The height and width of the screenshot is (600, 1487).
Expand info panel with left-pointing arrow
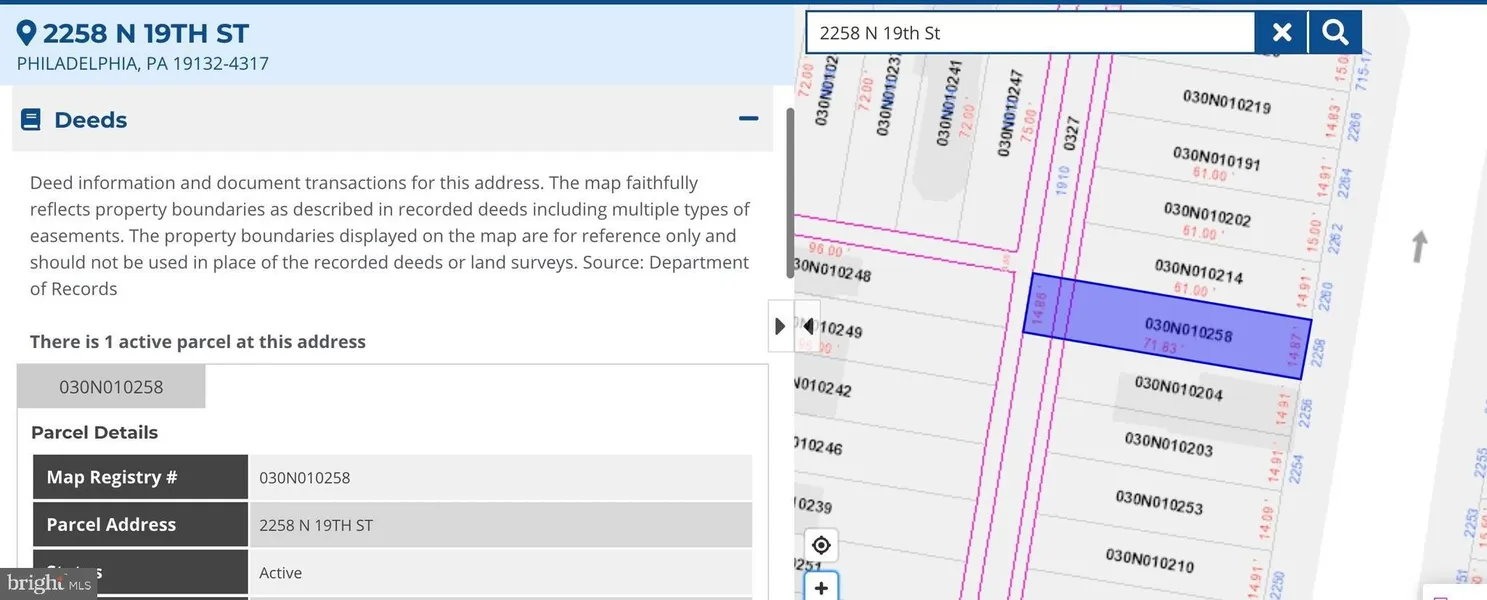808,326
